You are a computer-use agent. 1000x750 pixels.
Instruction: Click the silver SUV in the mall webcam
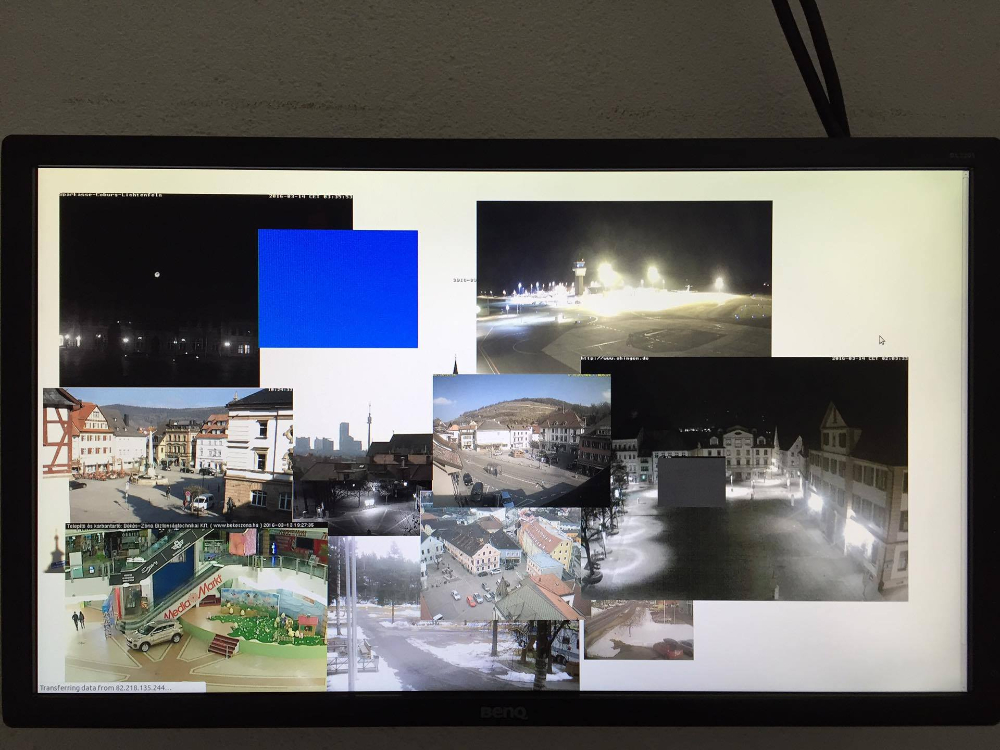pyautogui.click(x=154, y=635)
